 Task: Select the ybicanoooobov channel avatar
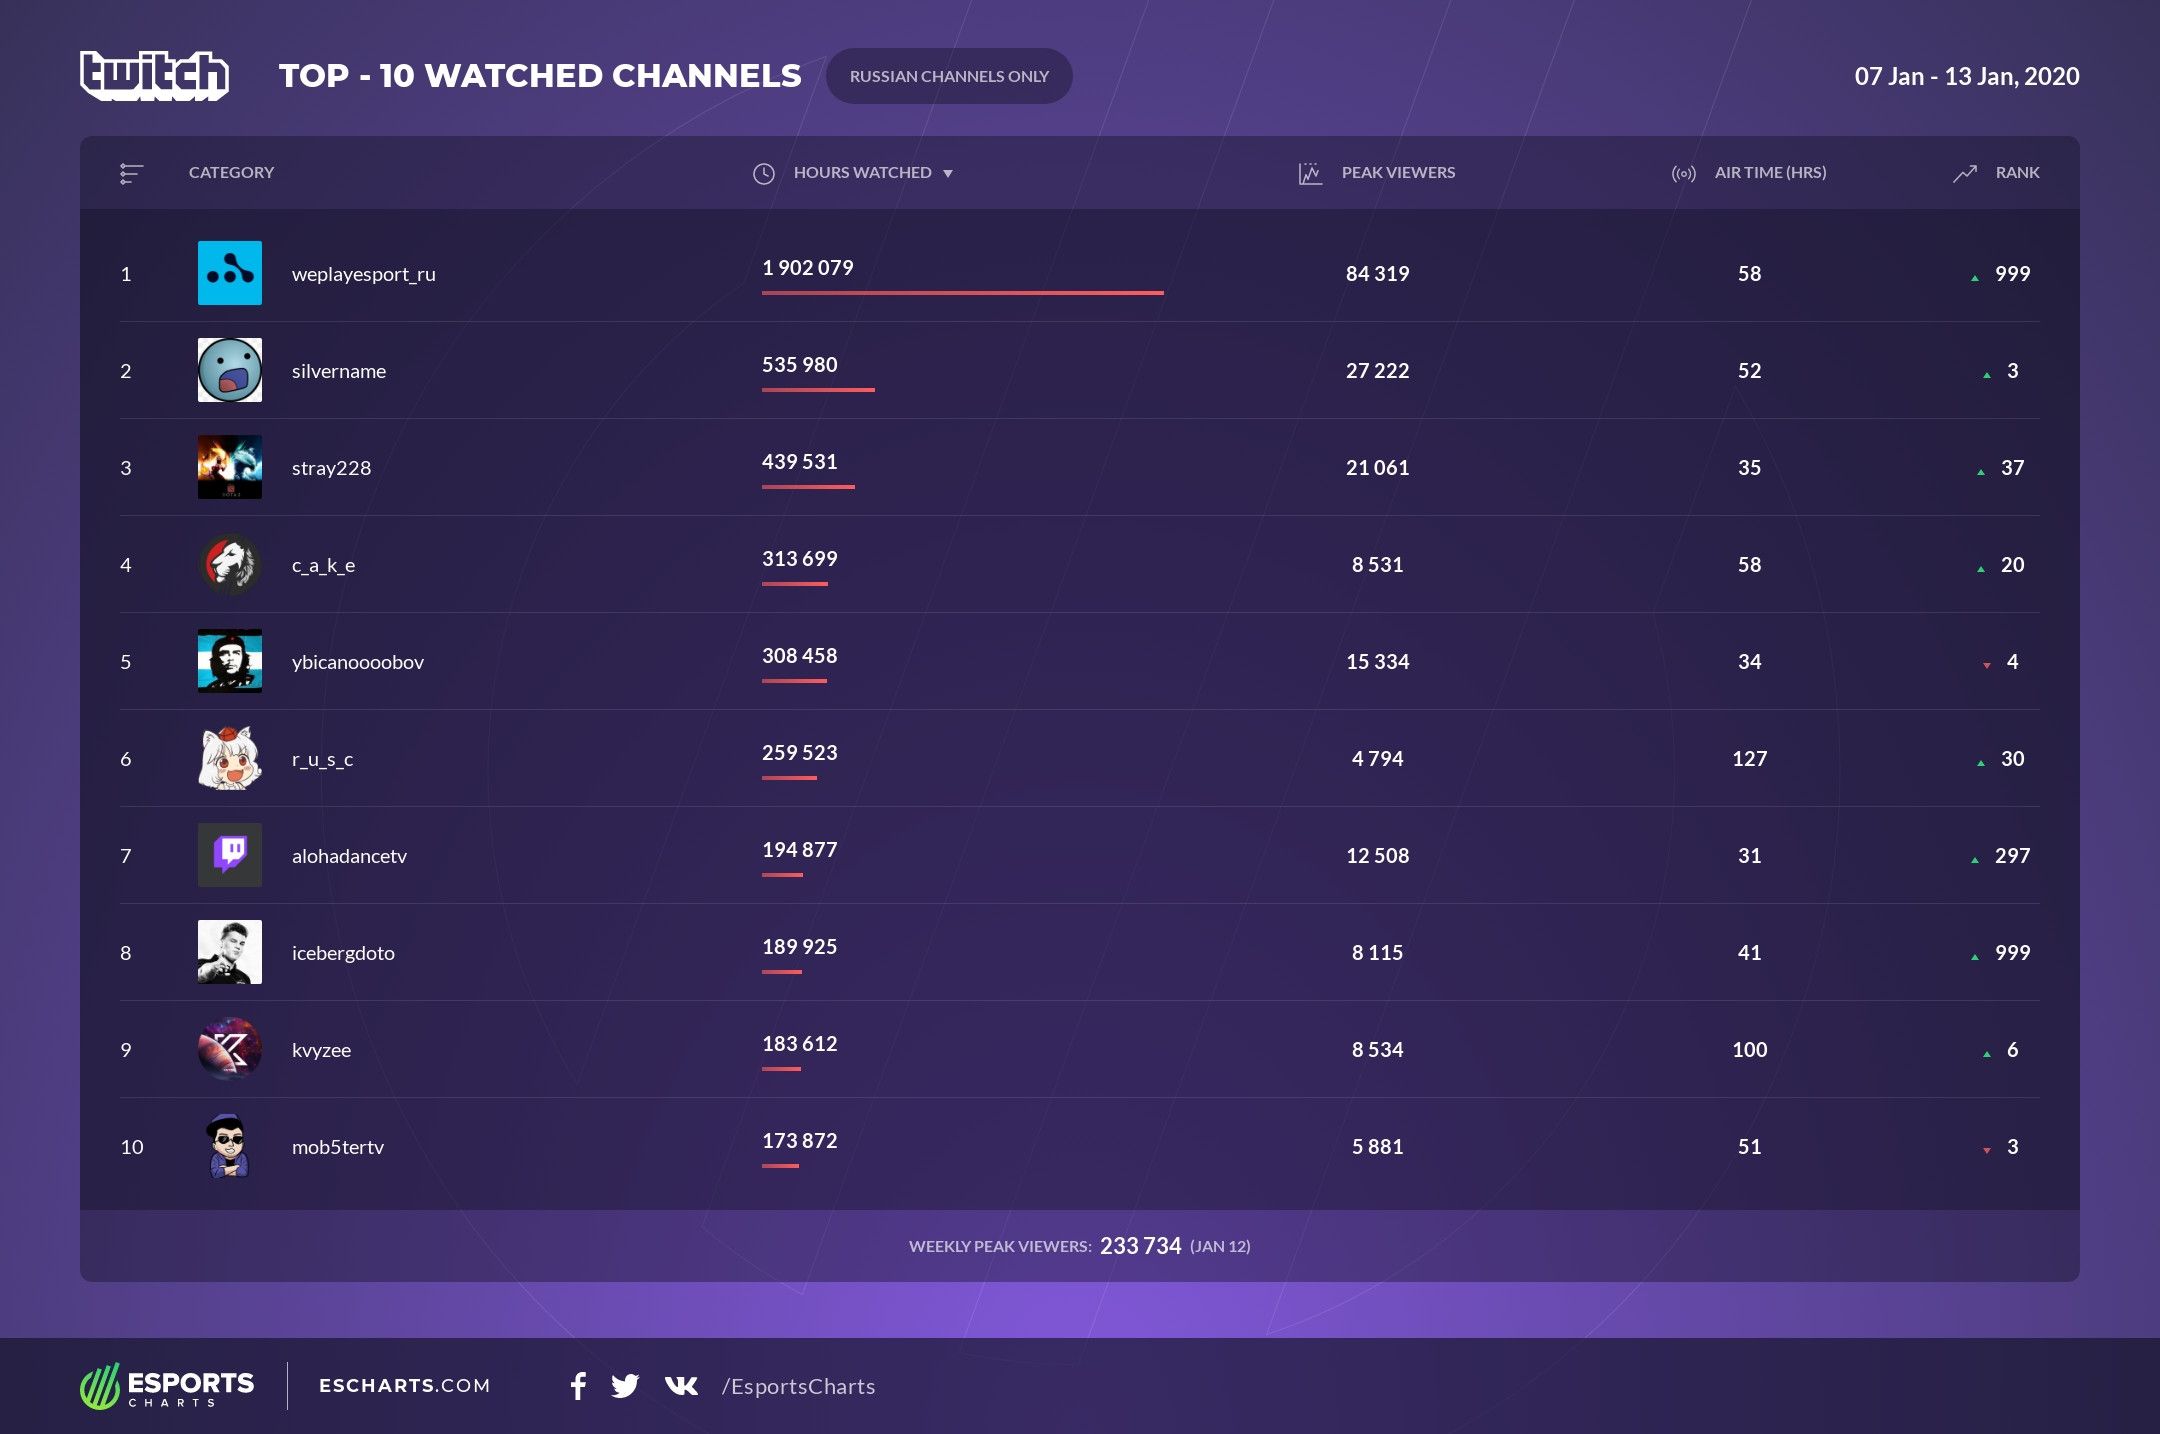(x=230, y=661)
